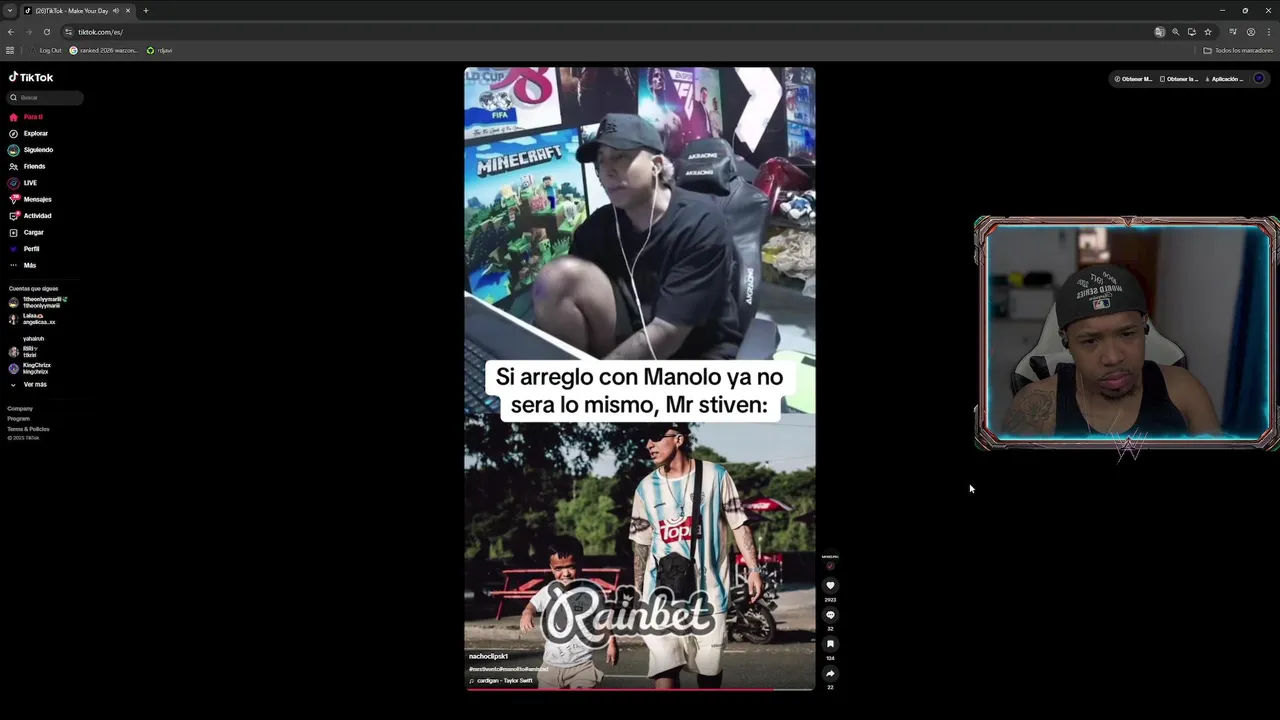
Task: Like the video with the heart icon
Action: 830,586
